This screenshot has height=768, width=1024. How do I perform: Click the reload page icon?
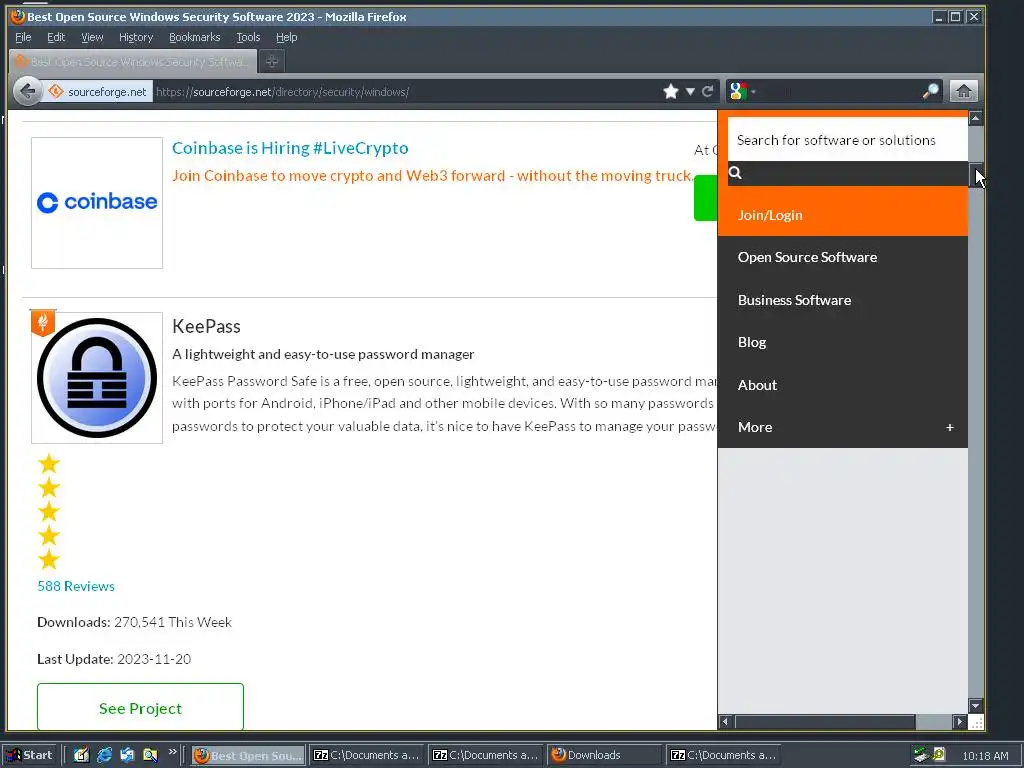click(x=708, y=91)
